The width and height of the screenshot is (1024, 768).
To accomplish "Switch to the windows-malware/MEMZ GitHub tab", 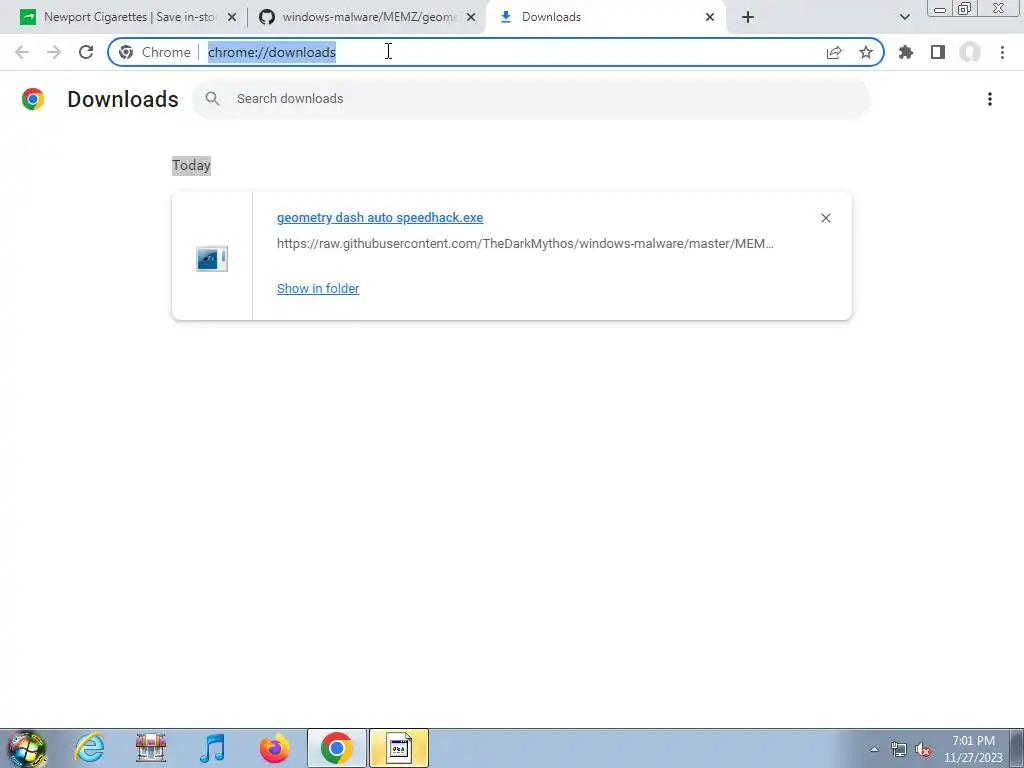I will [x=367, y=17].
